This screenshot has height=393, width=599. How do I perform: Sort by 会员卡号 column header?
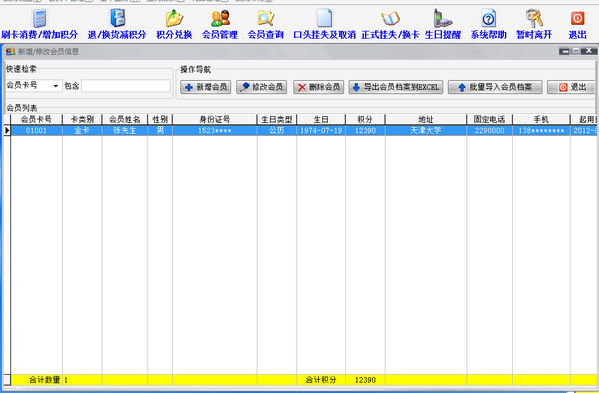pyautogui.click(x=36, y=120)
